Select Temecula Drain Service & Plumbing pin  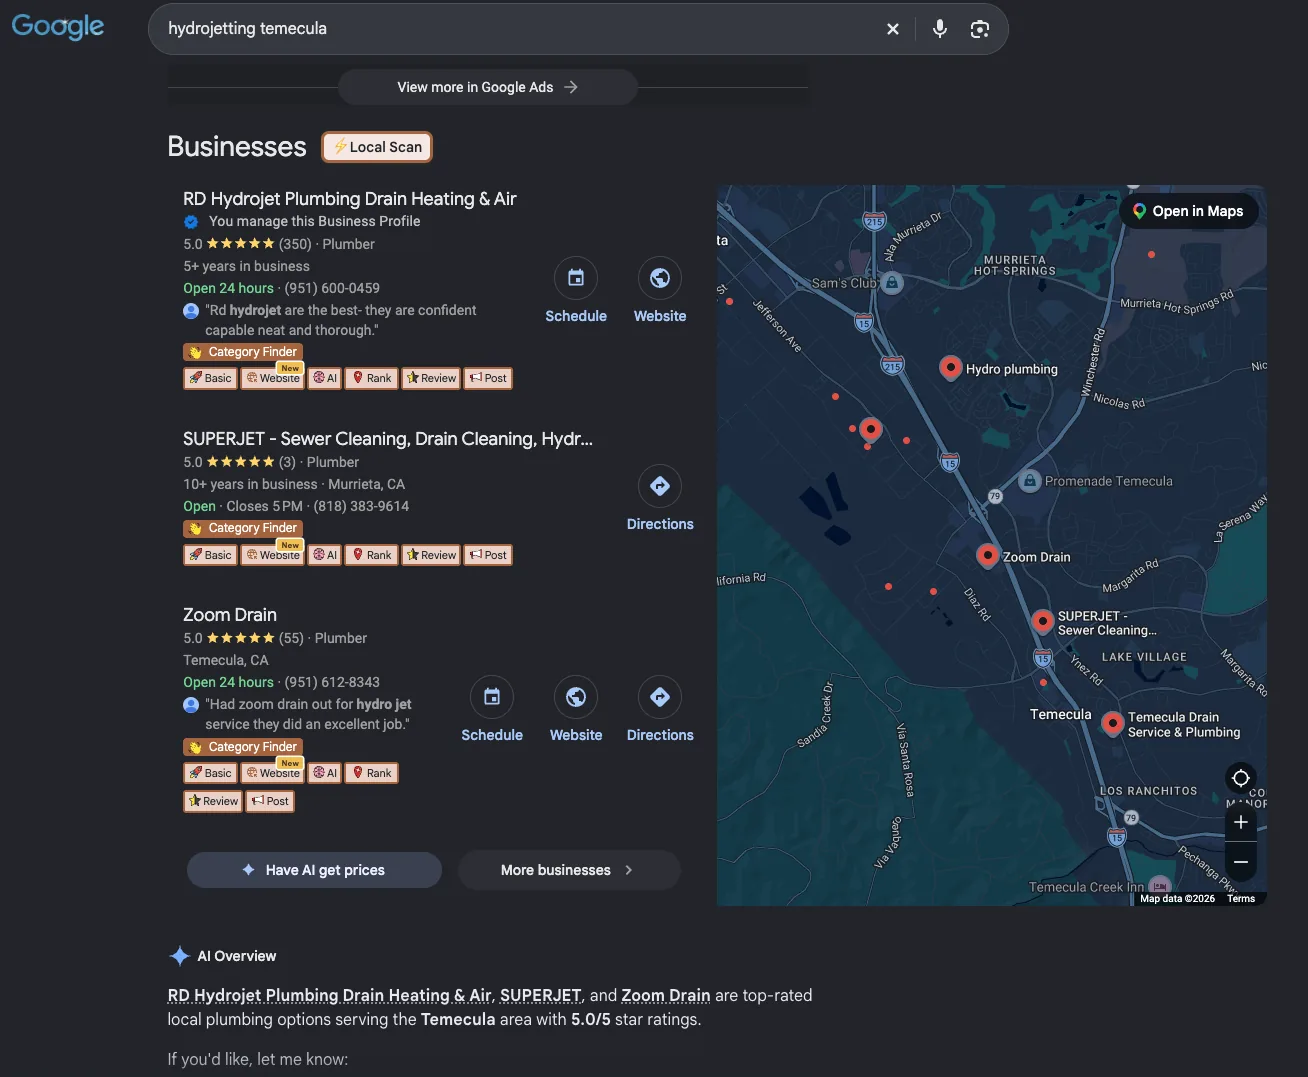coord(1113,723)
